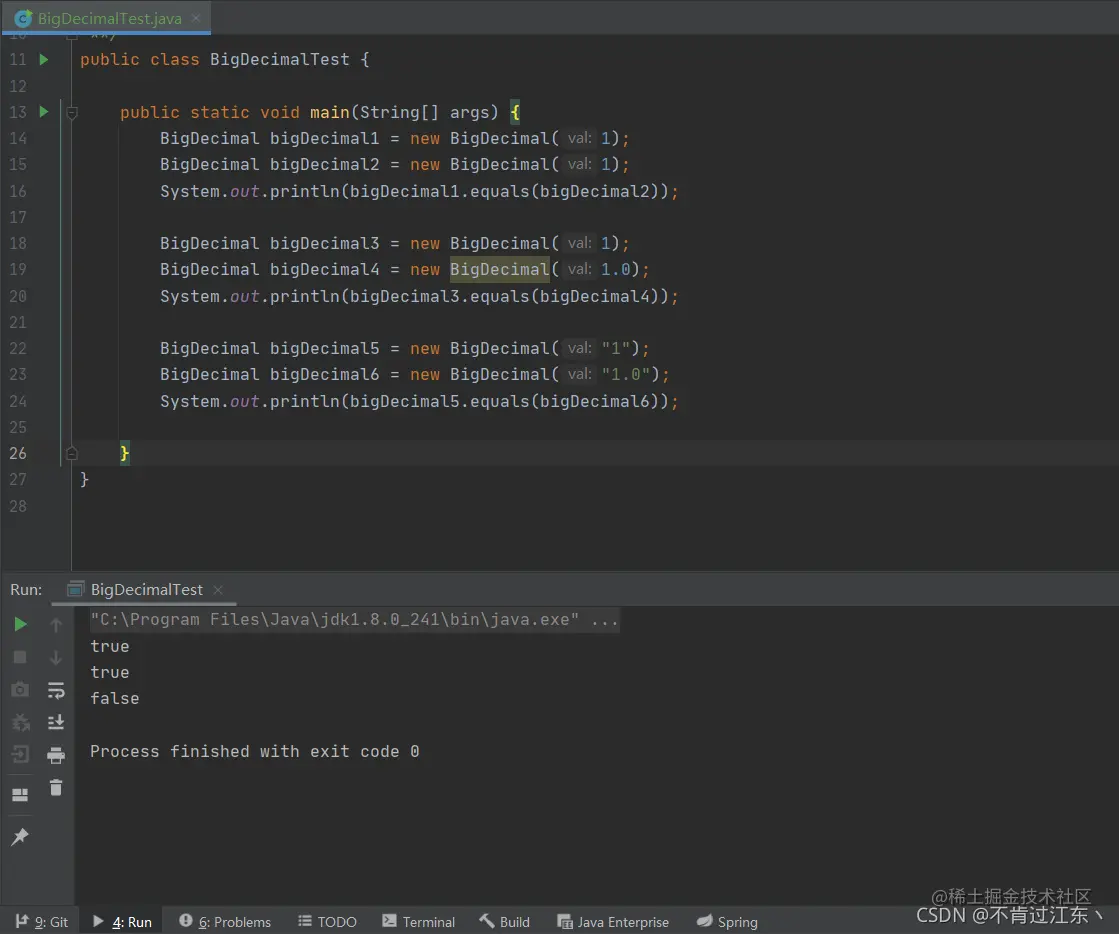Click the down arrow stack trace icon
1119x934 pixels.
pyautogui.click(x=56, y=657)
